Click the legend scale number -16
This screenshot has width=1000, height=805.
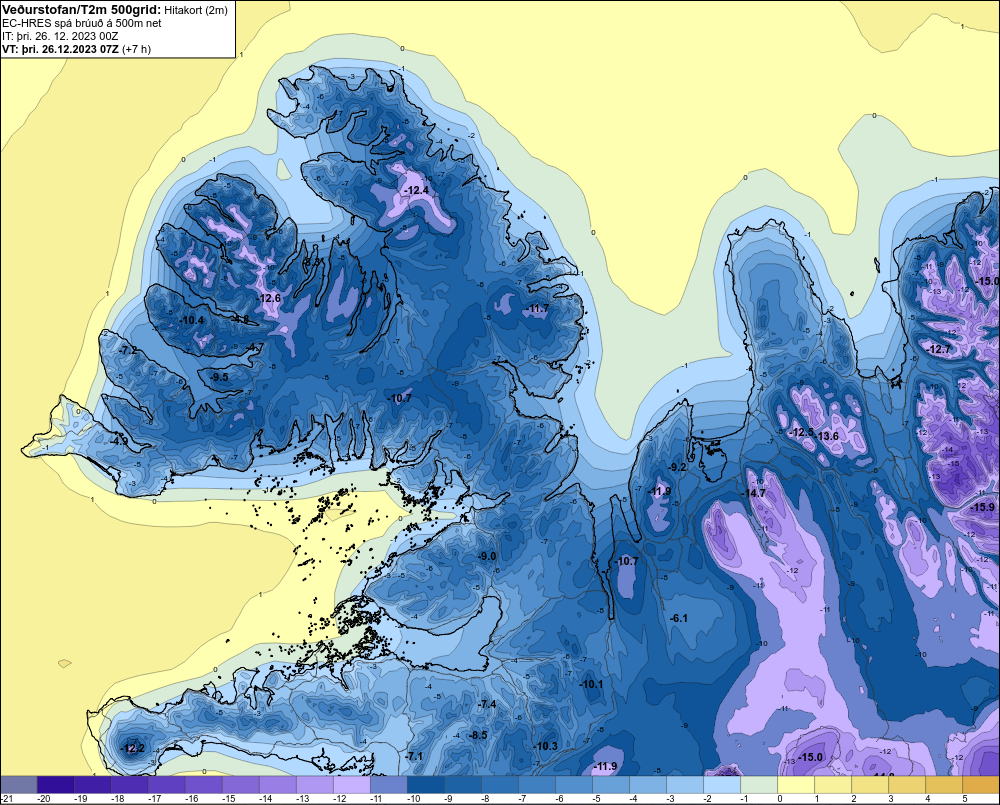[191, 799]
